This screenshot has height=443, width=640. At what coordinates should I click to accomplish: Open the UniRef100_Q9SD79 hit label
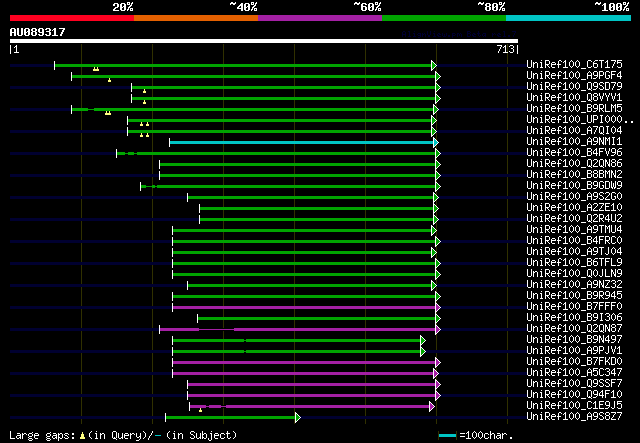click(x=574, y=86)
